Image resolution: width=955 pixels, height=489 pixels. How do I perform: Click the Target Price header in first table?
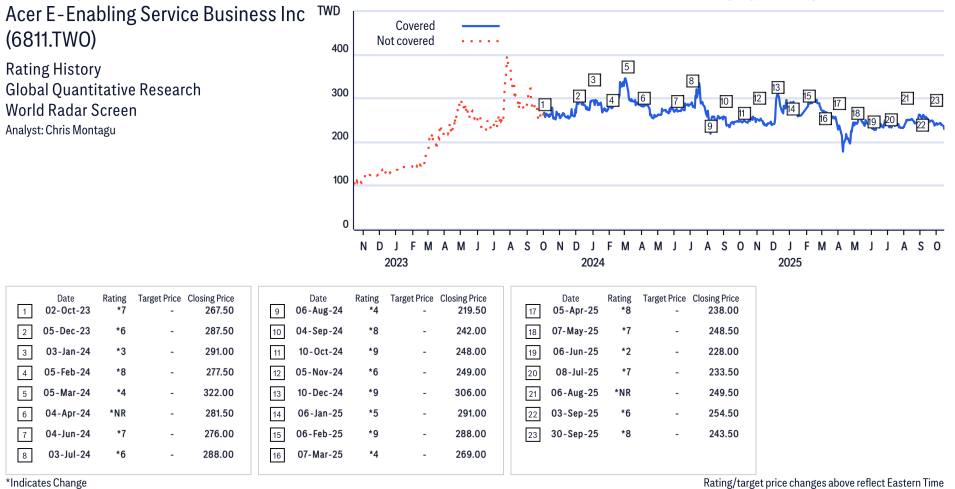click(x=159, y=298)
